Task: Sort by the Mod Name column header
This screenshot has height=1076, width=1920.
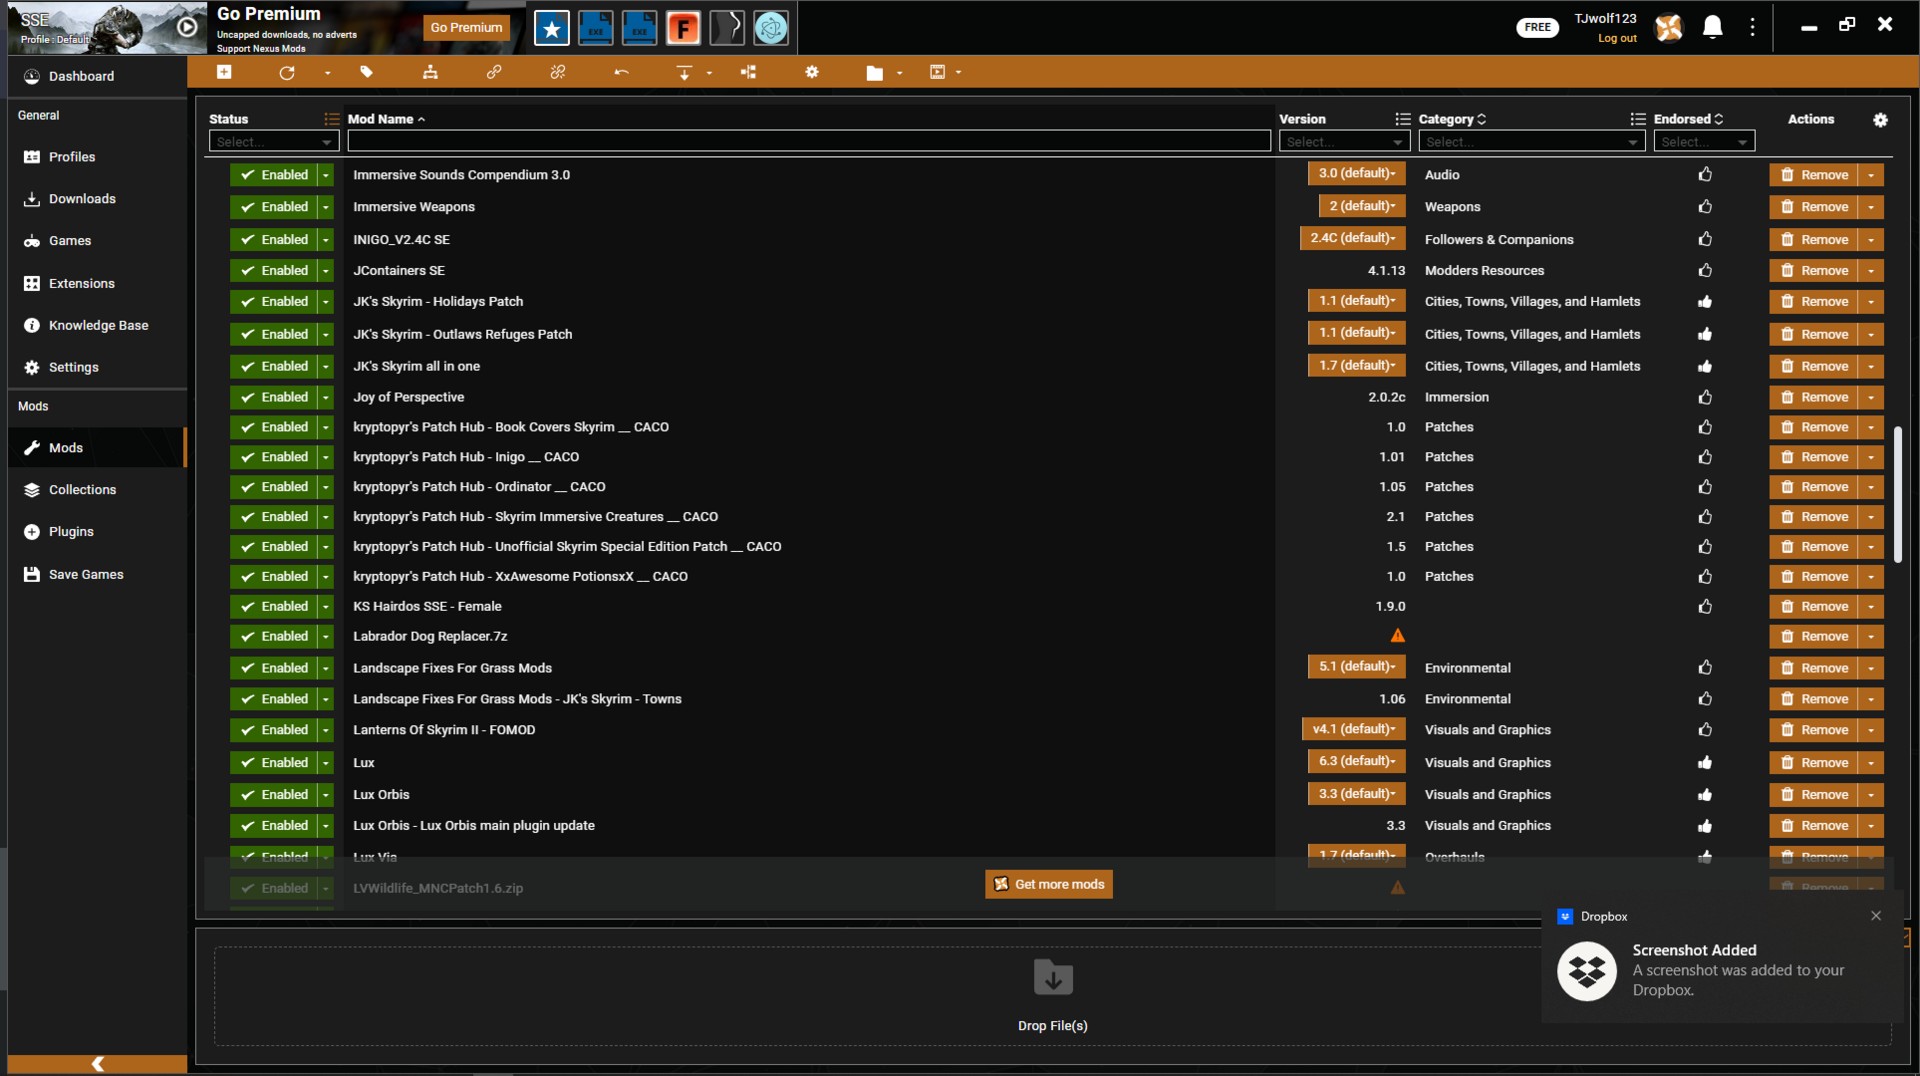Action: tap(386, 119)
